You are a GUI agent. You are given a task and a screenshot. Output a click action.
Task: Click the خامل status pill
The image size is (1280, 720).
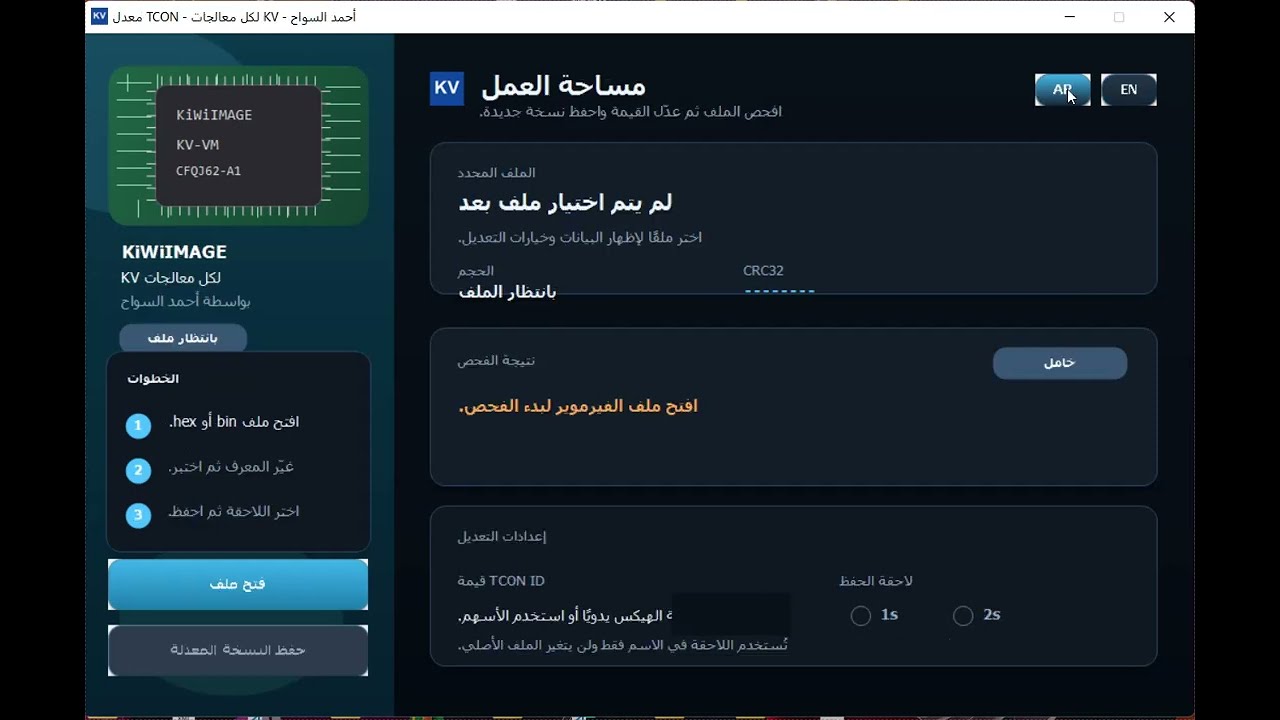point(1060,363)
